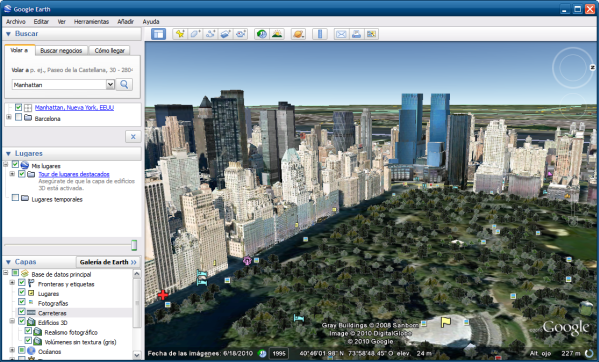Collapse the Mis lugares tree node
The image size is (599, 362).
(x=6, y=165)
